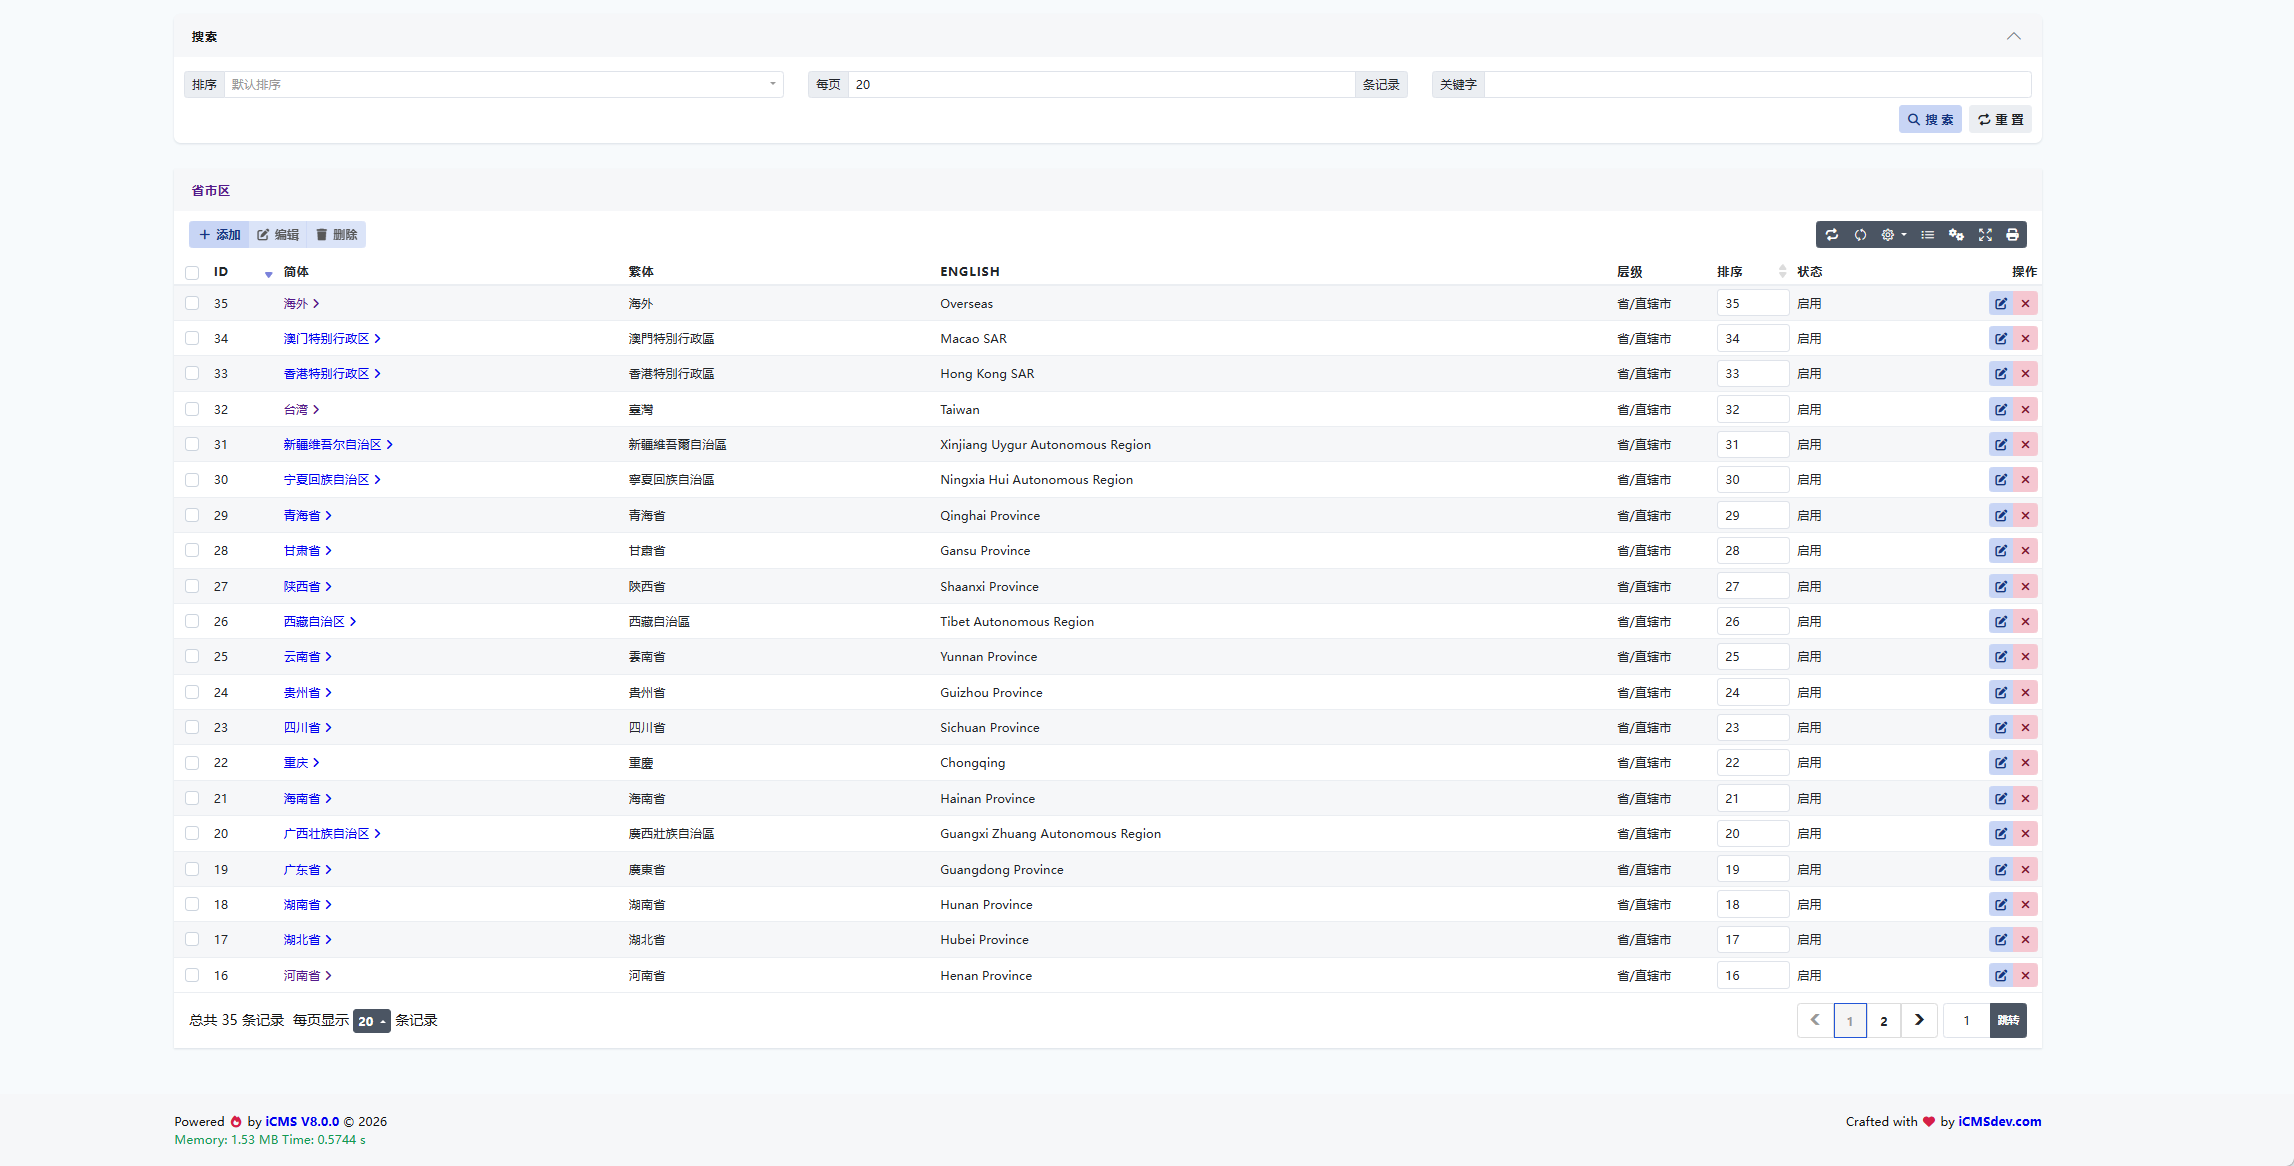The image size is (2294, 1166).
Task: Sort the table by the ID column
Action: pos(243,272)
